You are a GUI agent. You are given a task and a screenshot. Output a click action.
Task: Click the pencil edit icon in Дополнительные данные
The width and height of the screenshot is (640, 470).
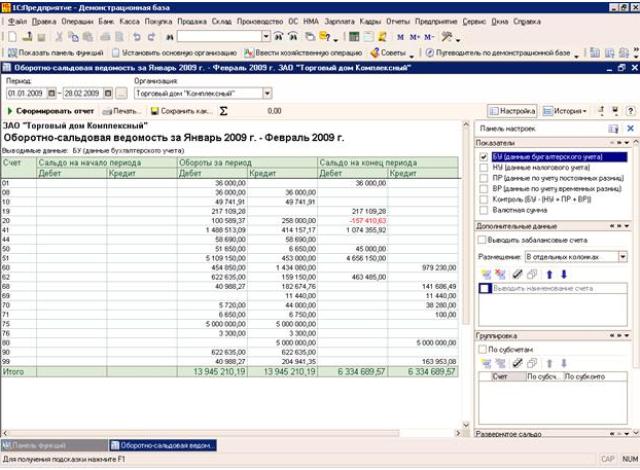pyautogui.click(x=517, y=275)
